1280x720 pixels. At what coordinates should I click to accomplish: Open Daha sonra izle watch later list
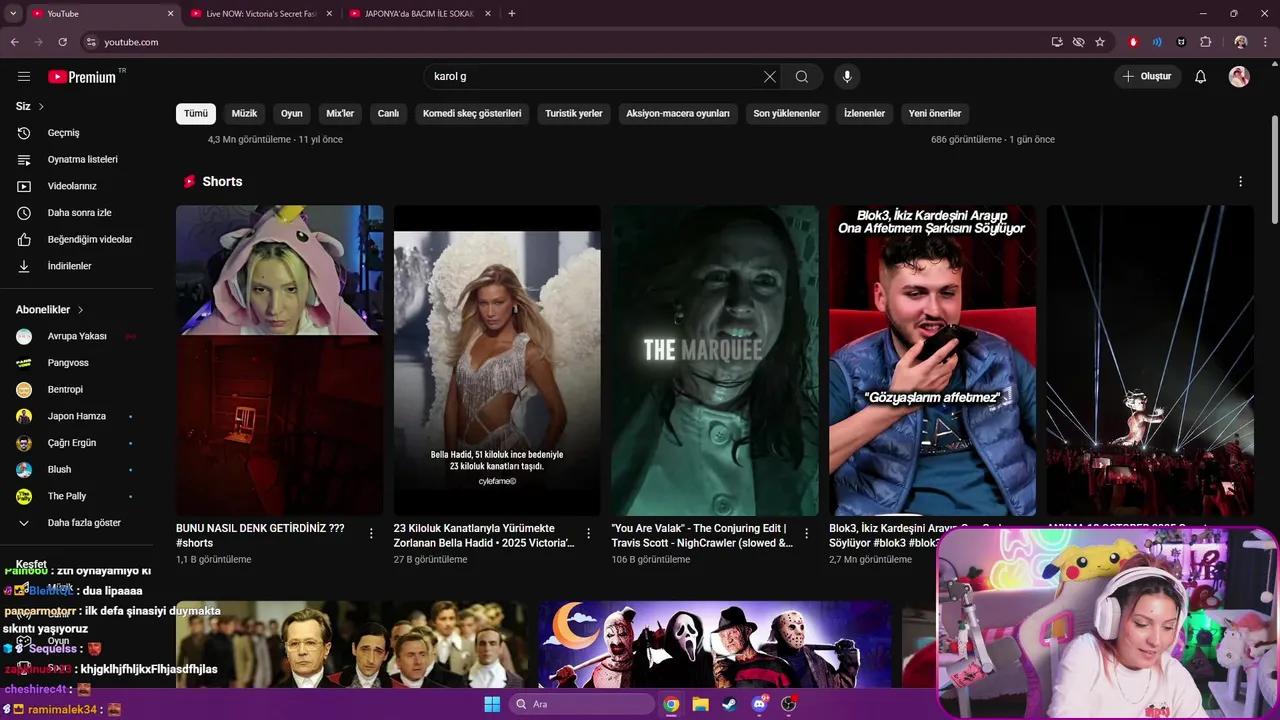pyautogui.click(x=80, y=213)
